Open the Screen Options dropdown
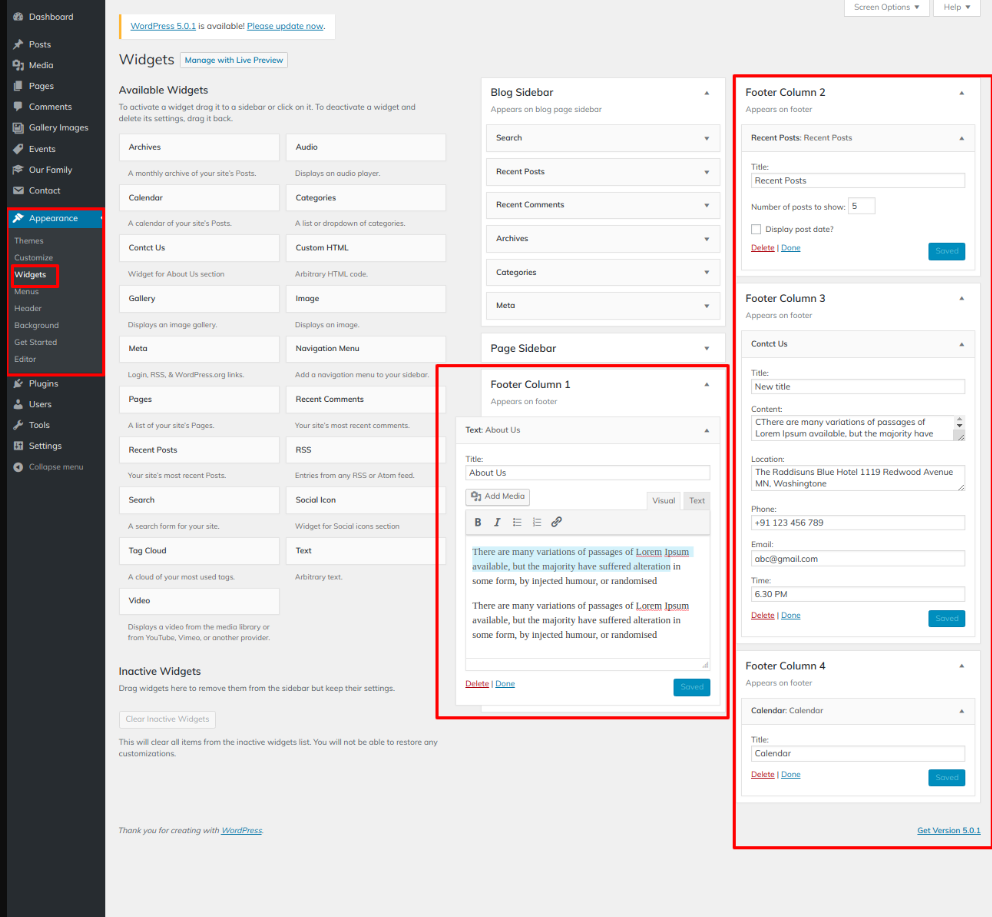Screen dimensions: 992x917 [x=886, y=7]
